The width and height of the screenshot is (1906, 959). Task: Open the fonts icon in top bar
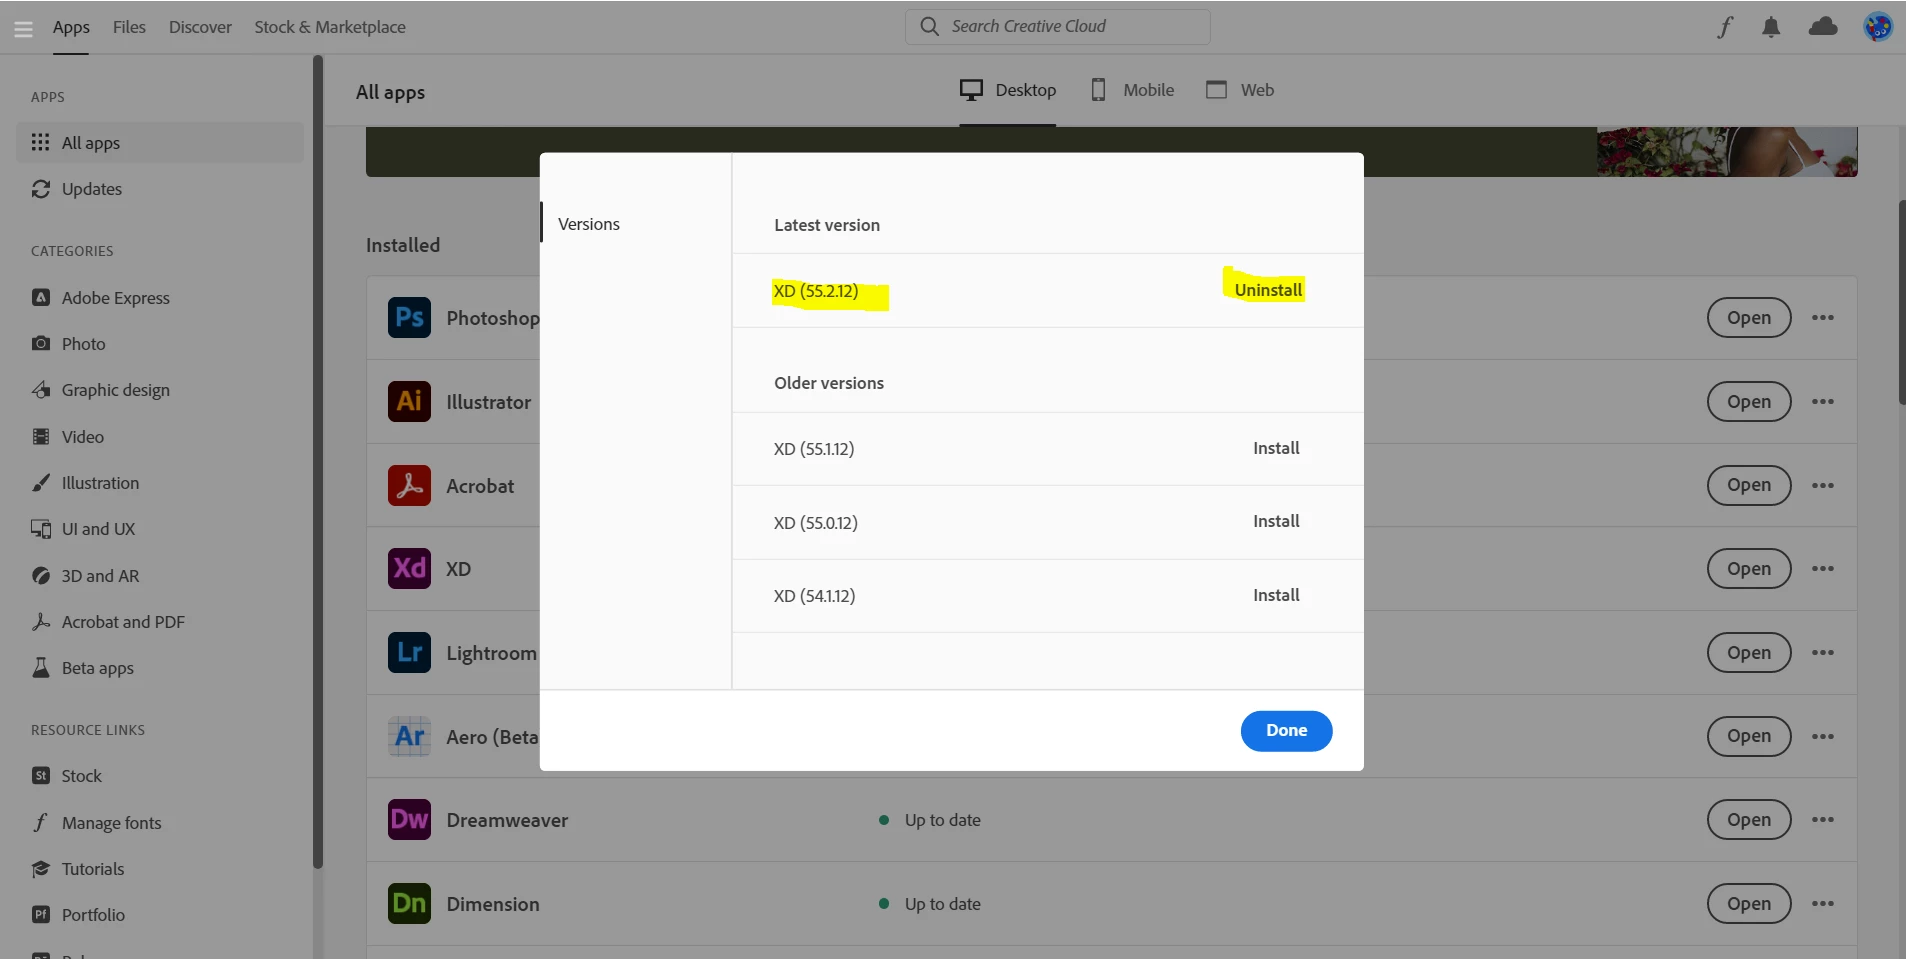tap(1724, 27)
